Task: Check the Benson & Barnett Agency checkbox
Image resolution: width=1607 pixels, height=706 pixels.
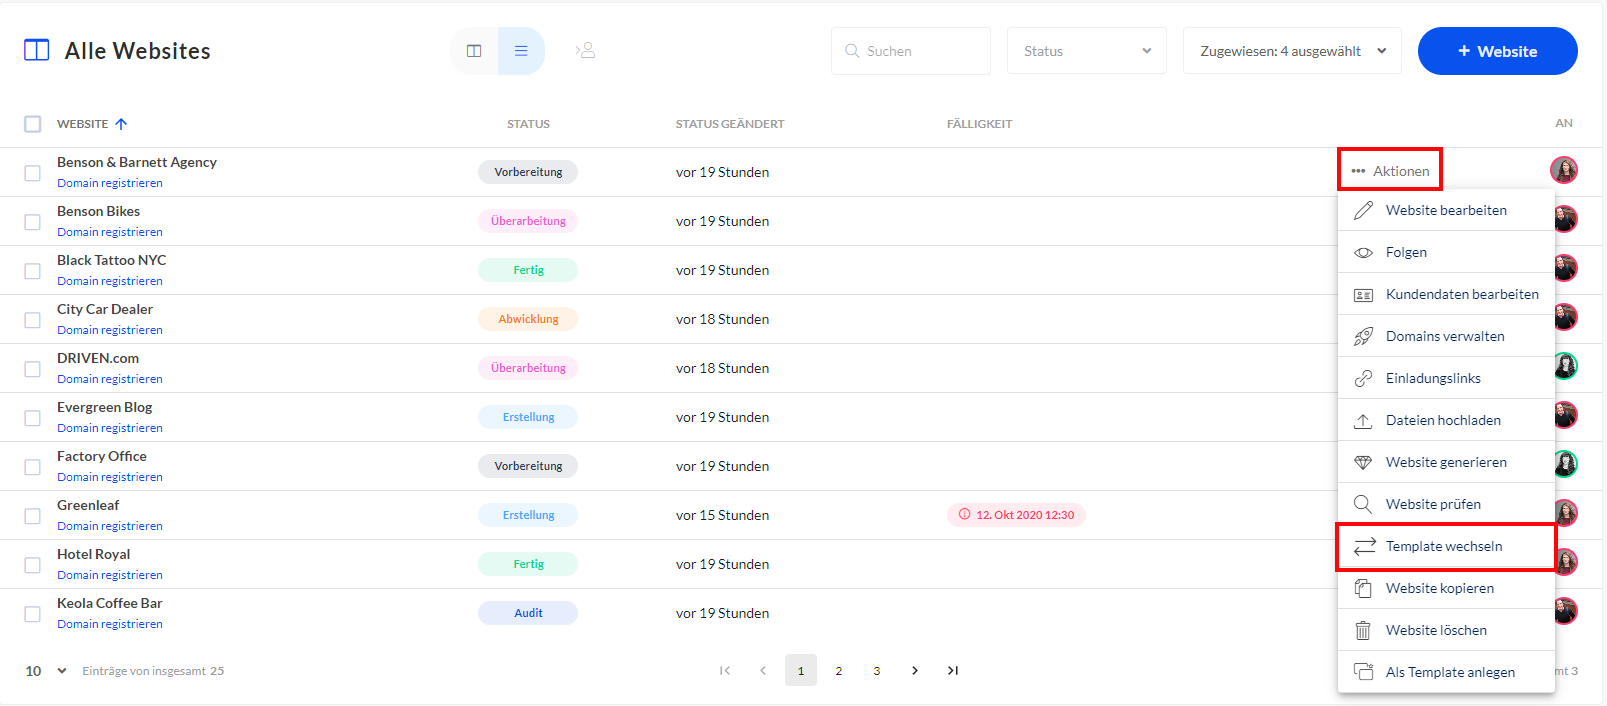Action: (33, 173)
